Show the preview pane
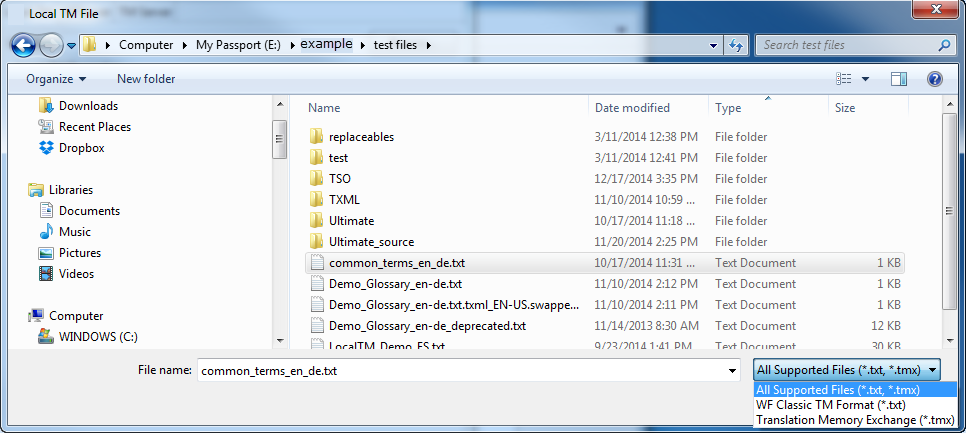This screenshot has width=966, height=433. tap(899, 79)
